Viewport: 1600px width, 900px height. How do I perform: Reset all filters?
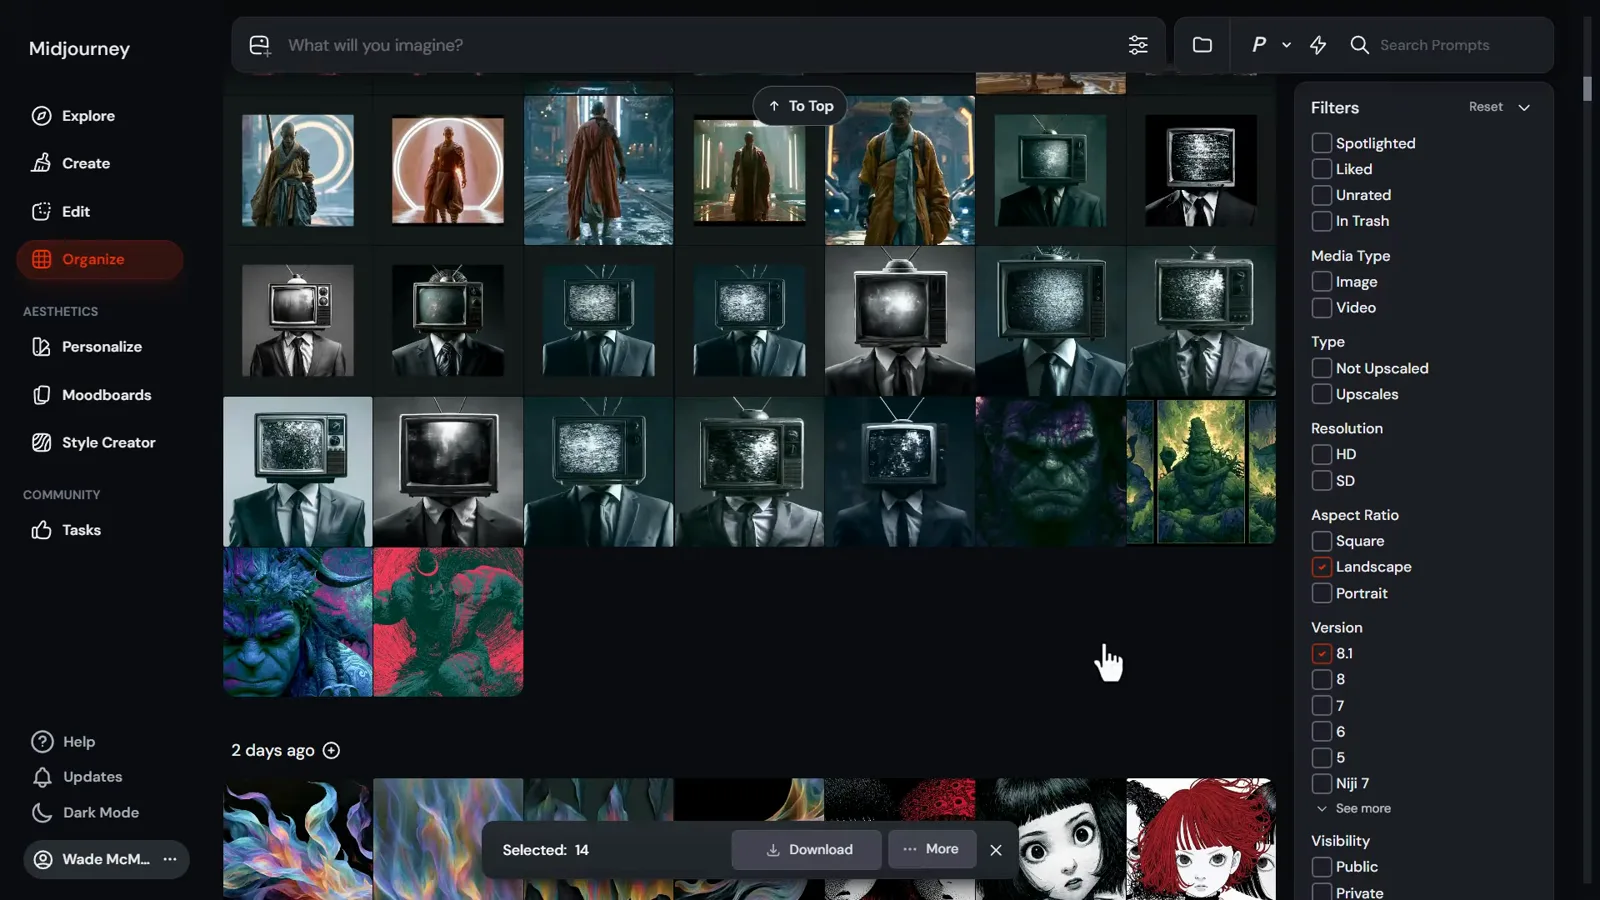coord(1485,107)
